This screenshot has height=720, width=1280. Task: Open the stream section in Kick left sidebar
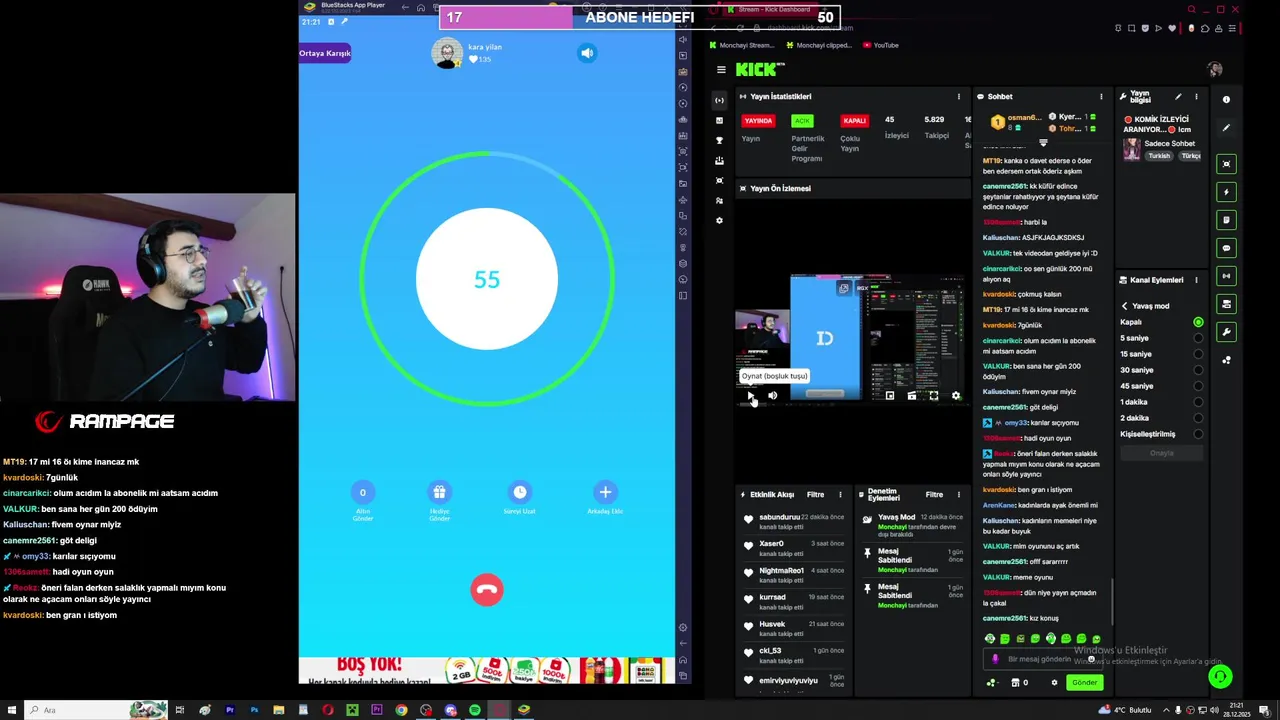click(719, 100)
